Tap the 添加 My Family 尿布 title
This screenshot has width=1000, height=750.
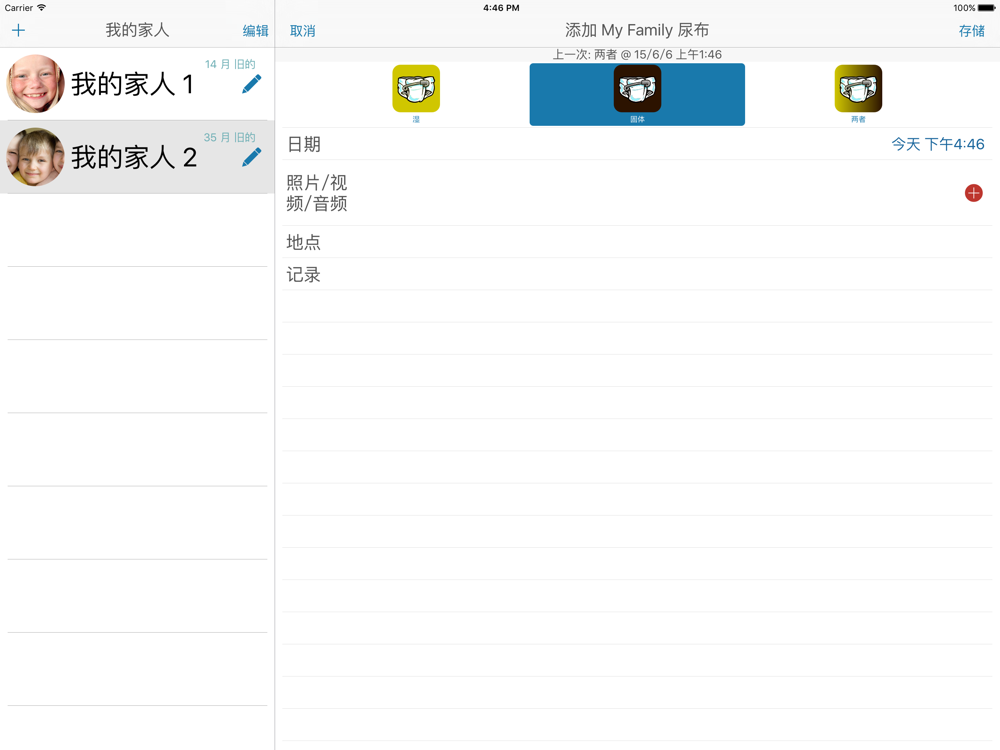tap(637, 30)
